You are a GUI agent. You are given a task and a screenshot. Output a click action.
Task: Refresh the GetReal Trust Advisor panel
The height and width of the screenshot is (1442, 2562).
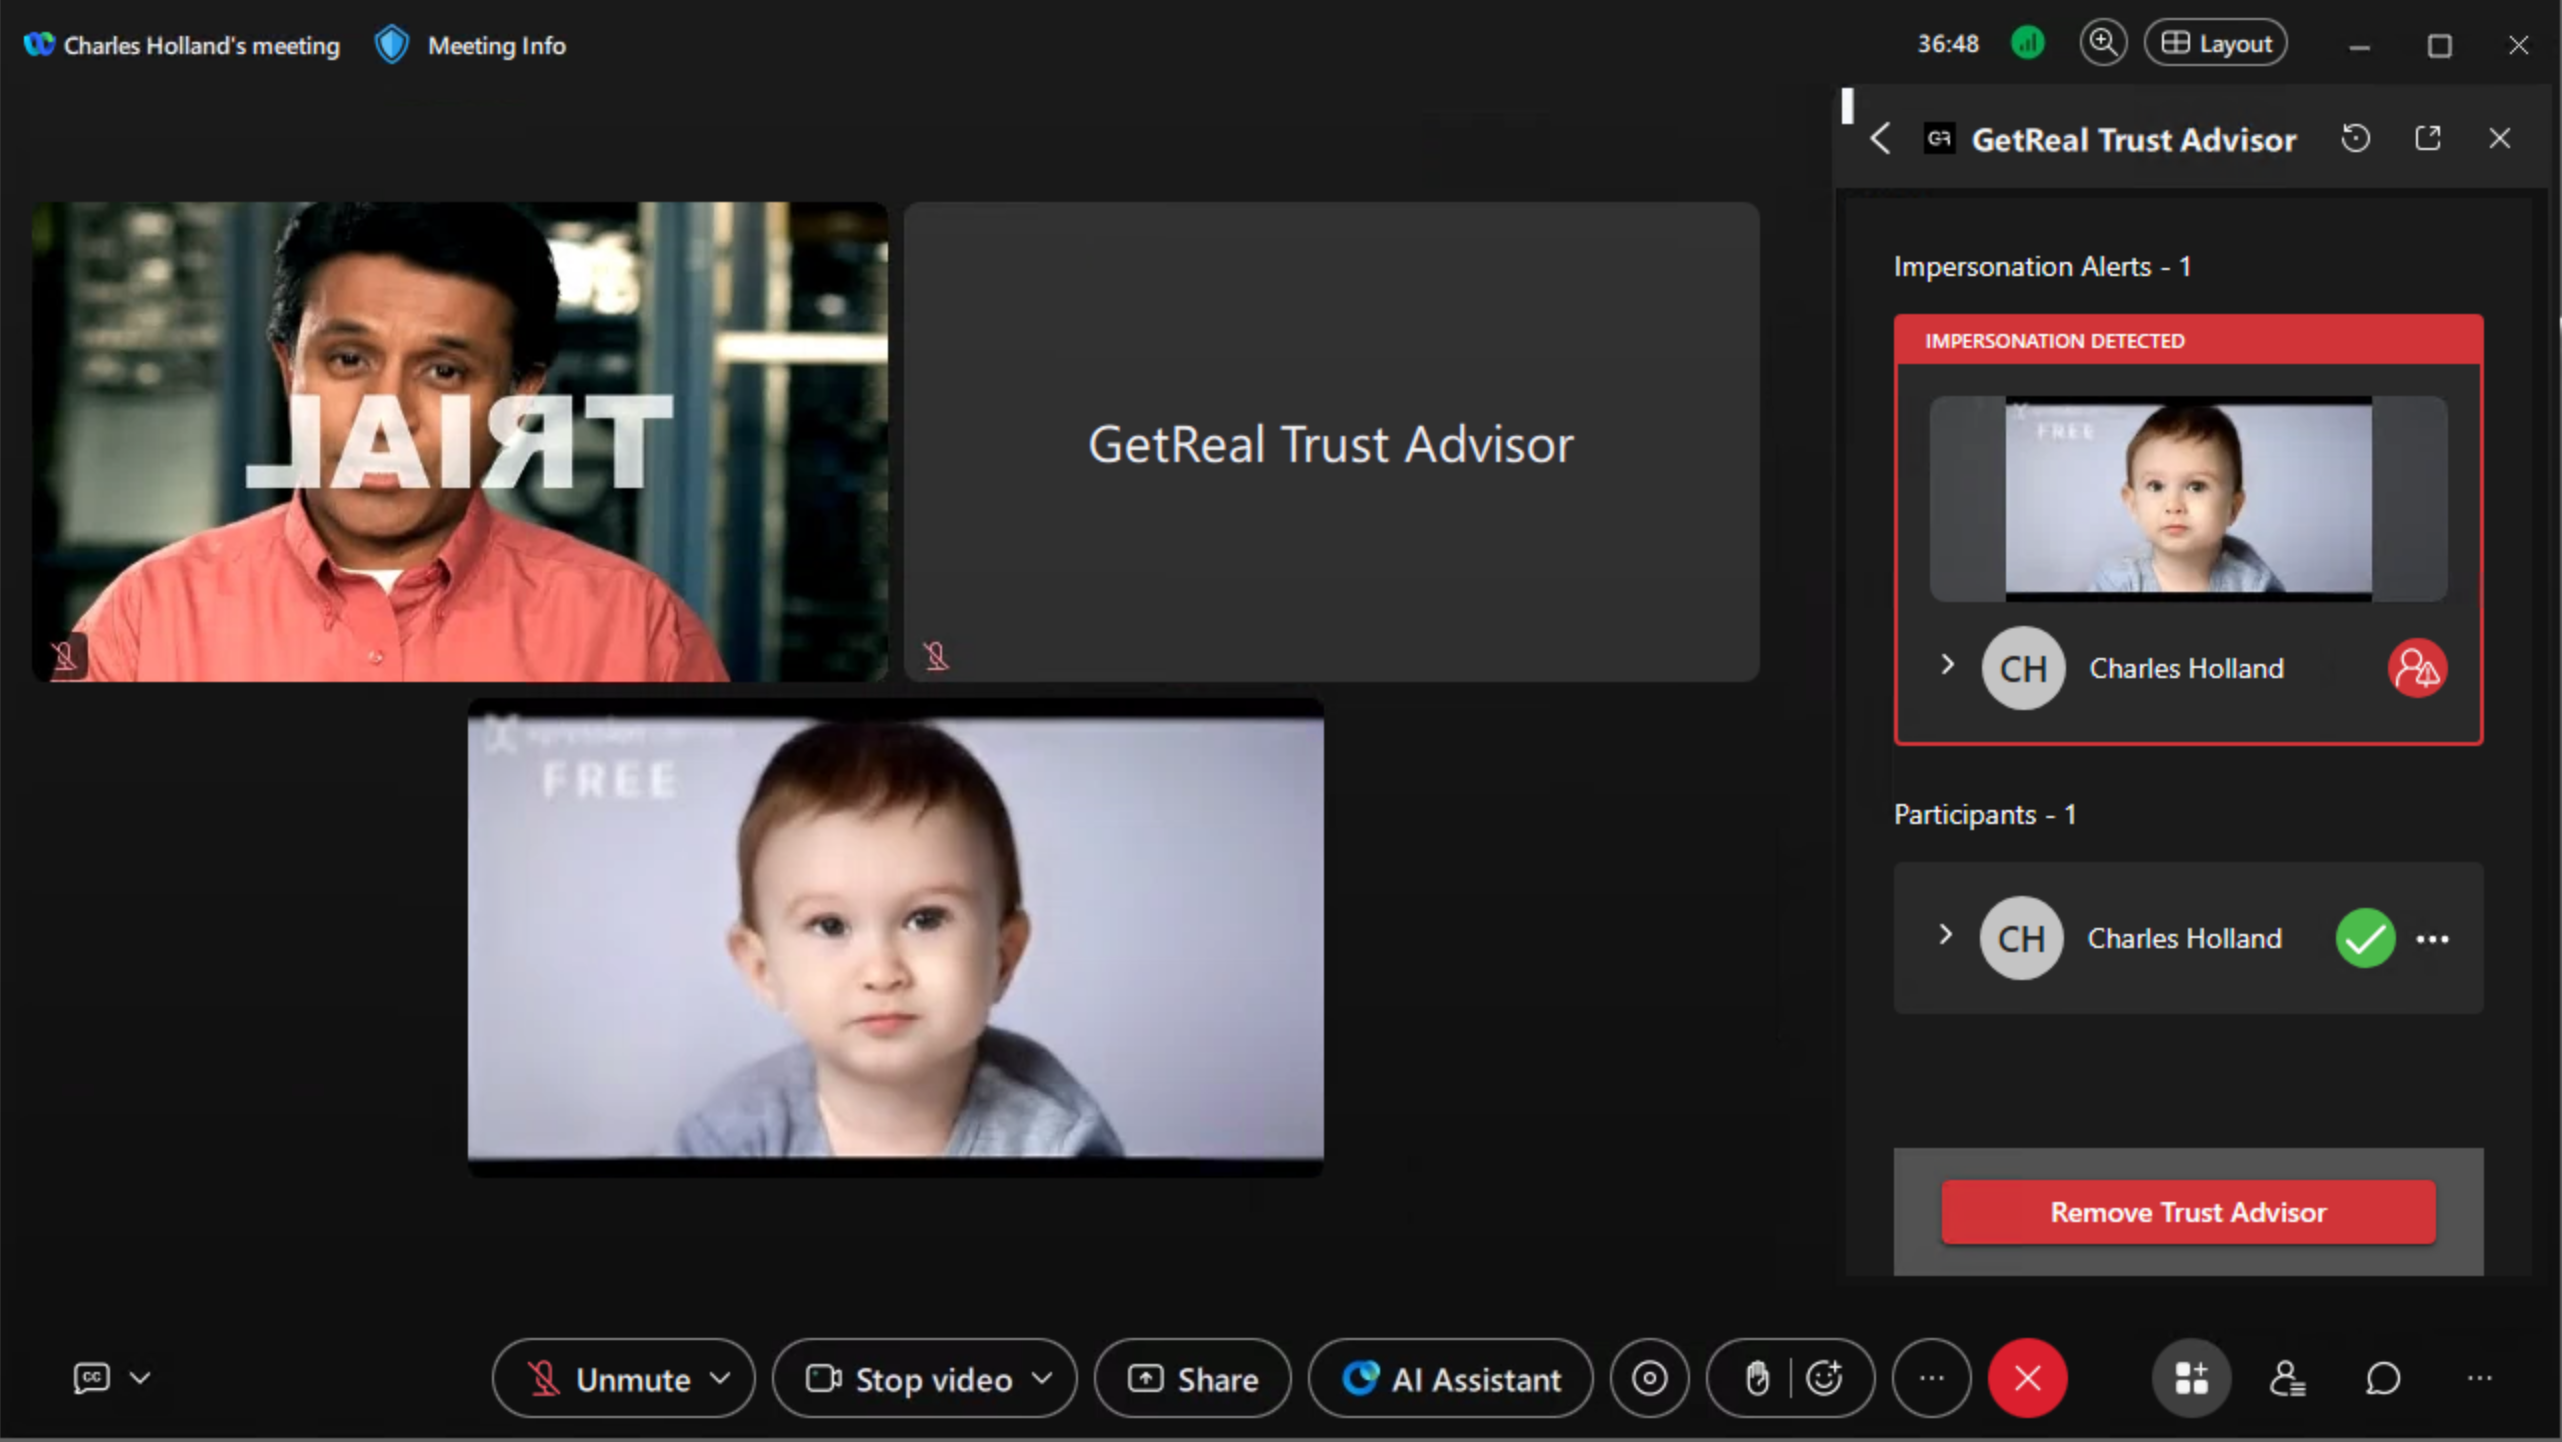tap(2355, 139)
